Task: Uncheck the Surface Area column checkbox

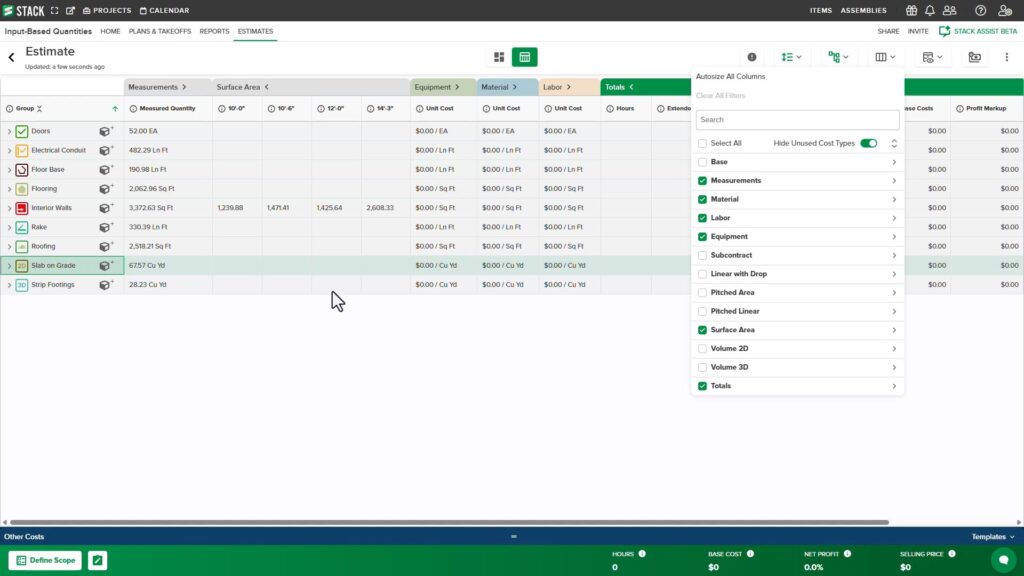Action: tap(702, 330)
